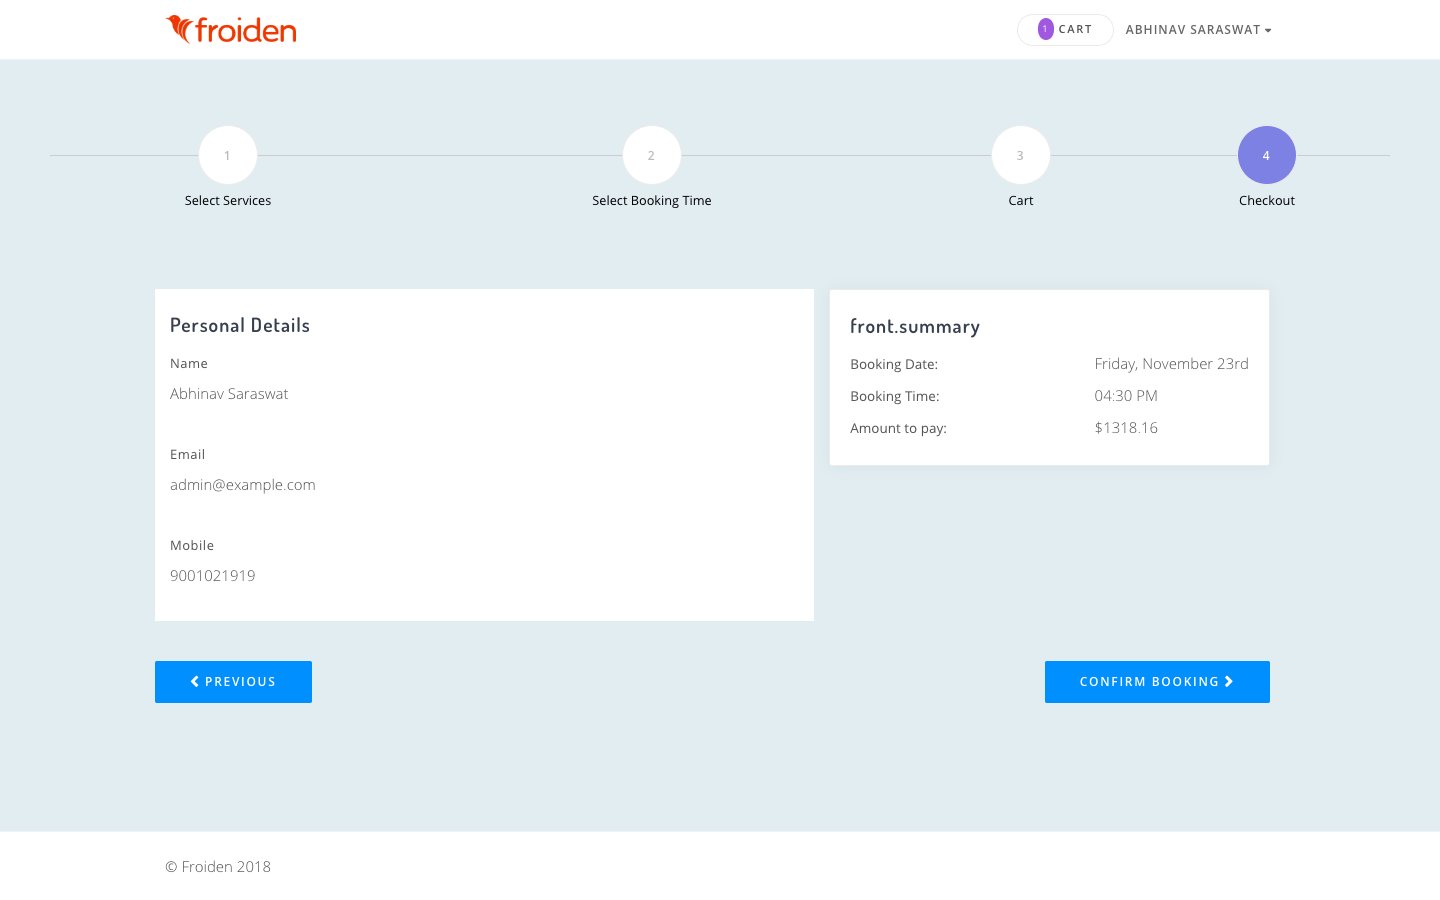This screenshot has height=900, width=1440.
Task: Select step 2 circle
Action: click(x=651, y=155)
